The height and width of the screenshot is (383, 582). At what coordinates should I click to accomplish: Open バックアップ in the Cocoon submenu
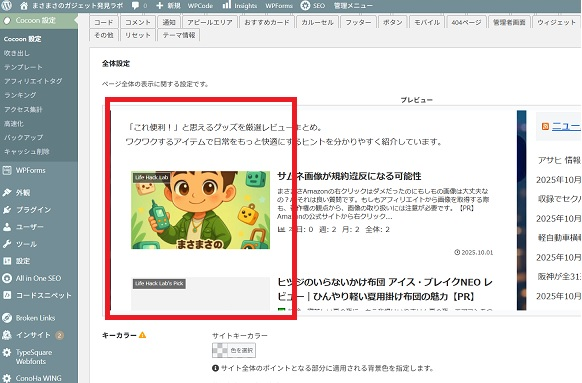coord(23,137)
